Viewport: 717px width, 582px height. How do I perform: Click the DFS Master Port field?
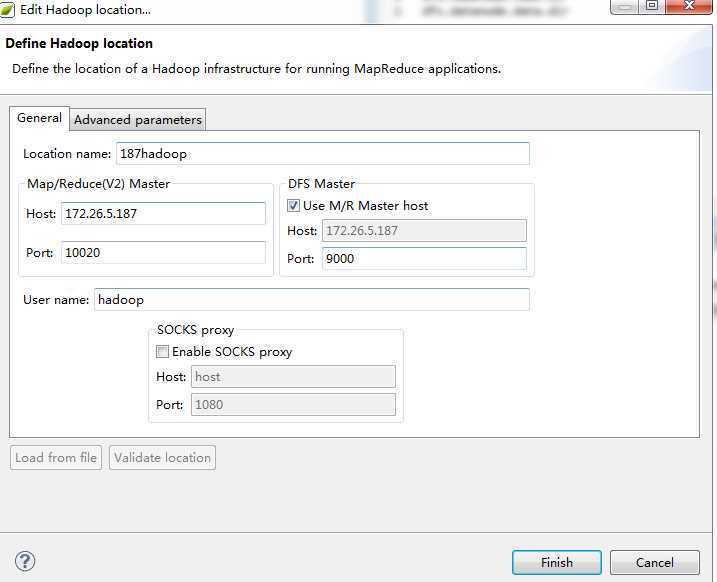click(x=424, y=258)
